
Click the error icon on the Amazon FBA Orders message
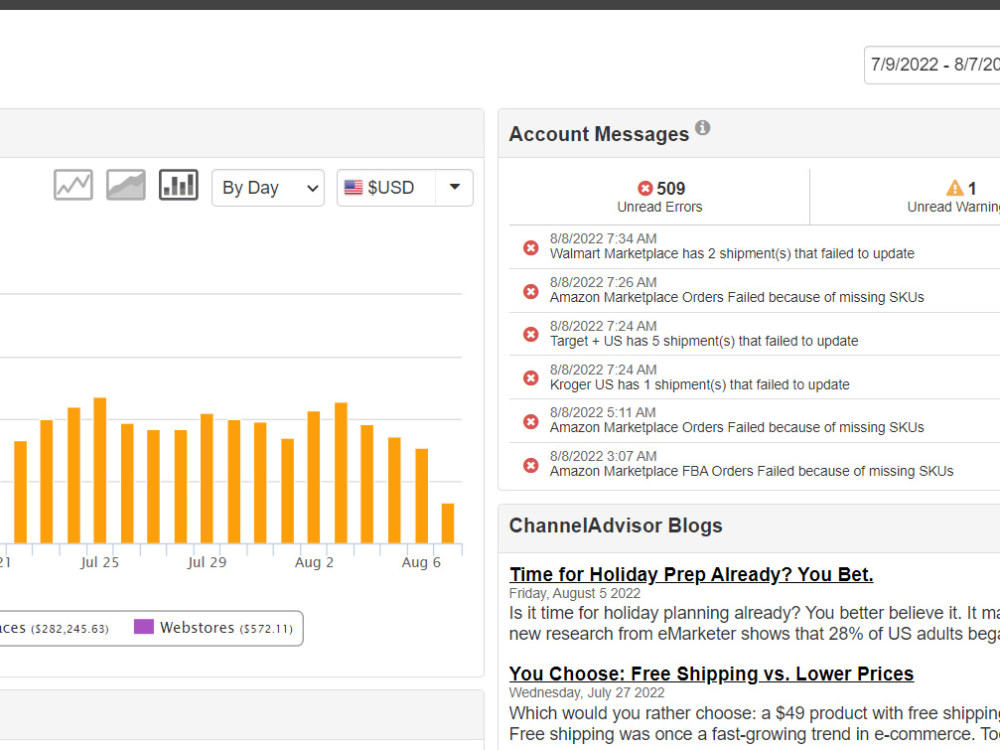pos(530,465)
